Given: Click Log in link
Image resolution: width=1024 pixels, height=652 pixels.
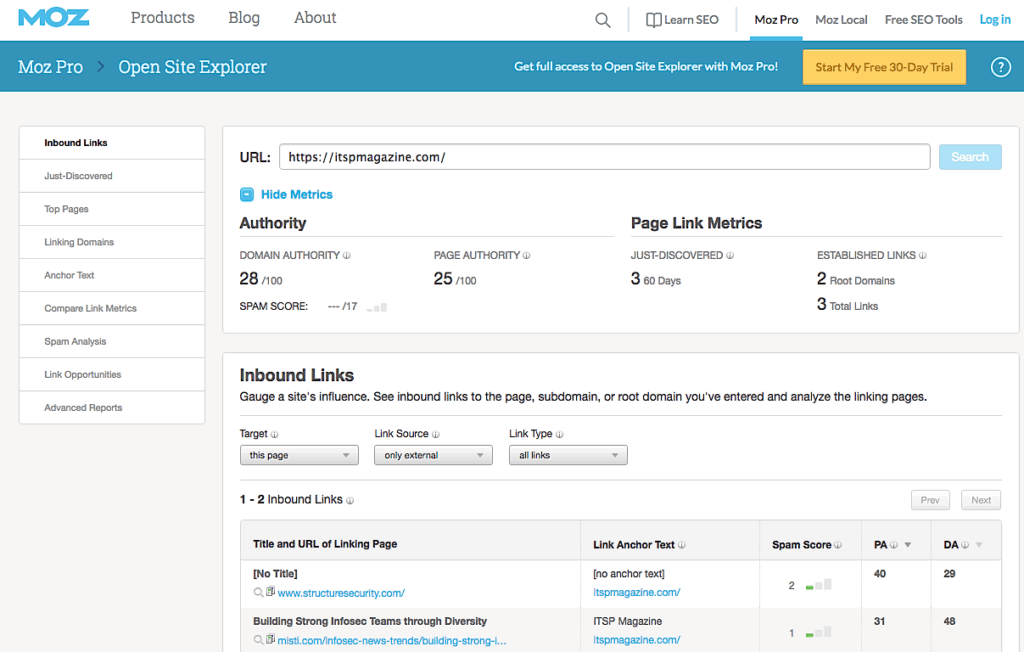Looking at the screenshot, I should click(x=995, y=20).
